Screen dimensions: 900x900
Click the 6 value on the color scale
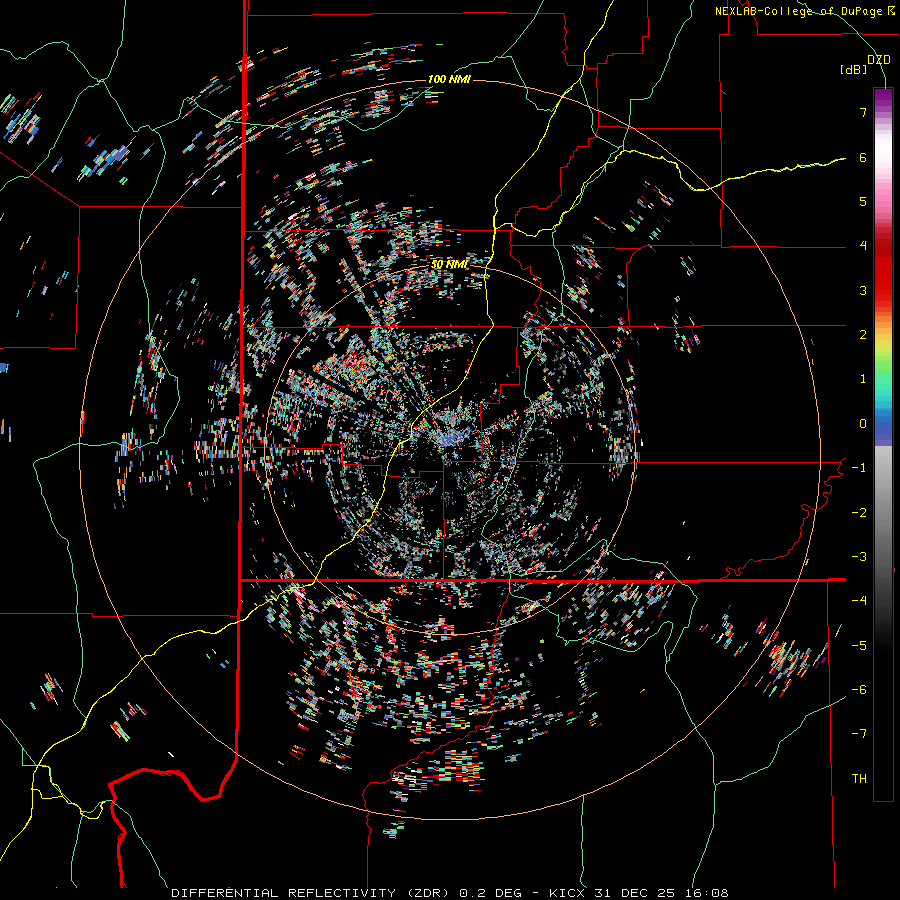click(863, 157)
